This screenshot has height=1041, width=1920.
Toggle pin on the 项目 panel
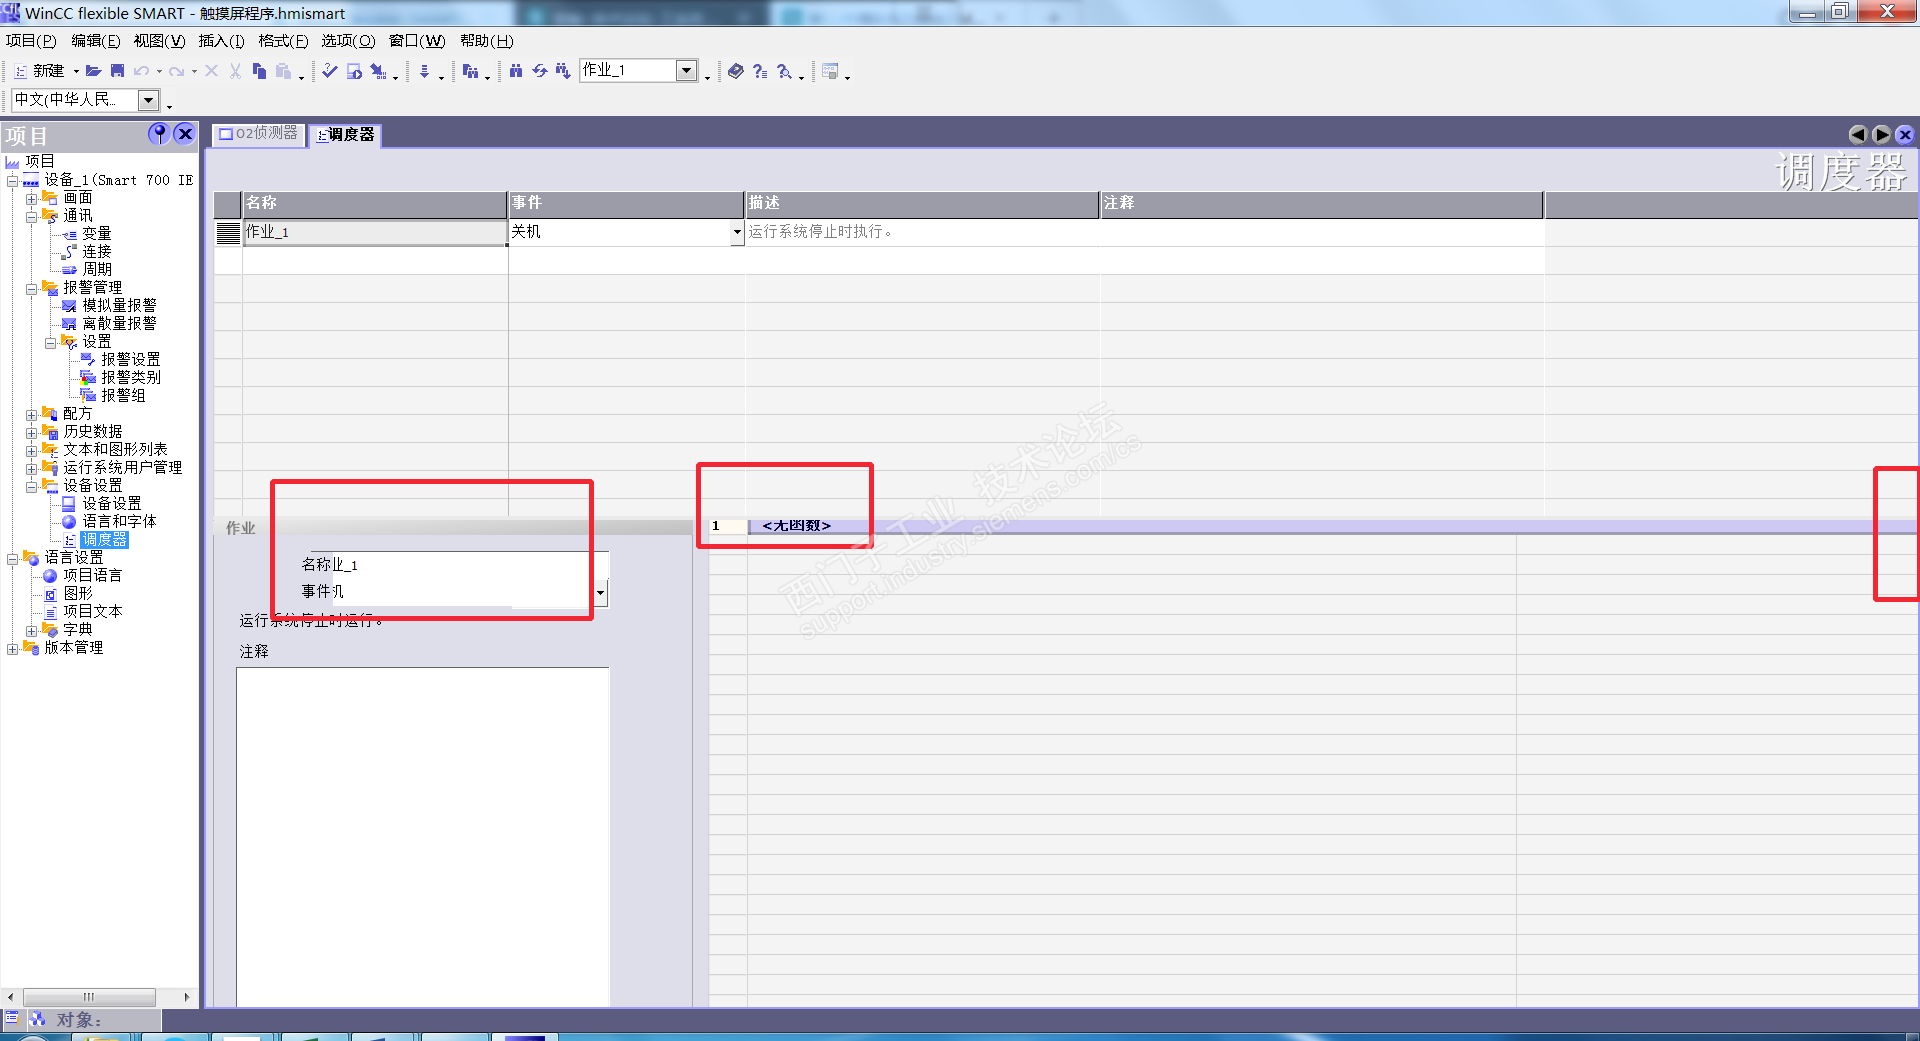coord(158,134)
